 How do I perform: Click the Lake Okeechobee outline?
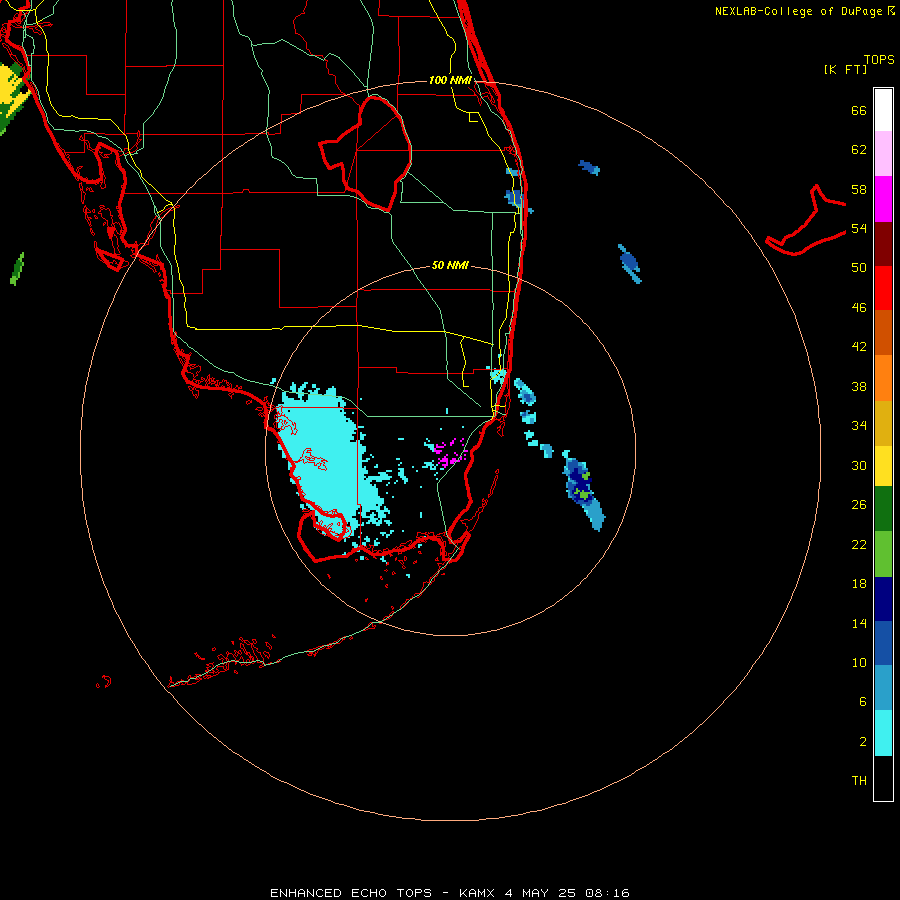(x=366, y=152)
